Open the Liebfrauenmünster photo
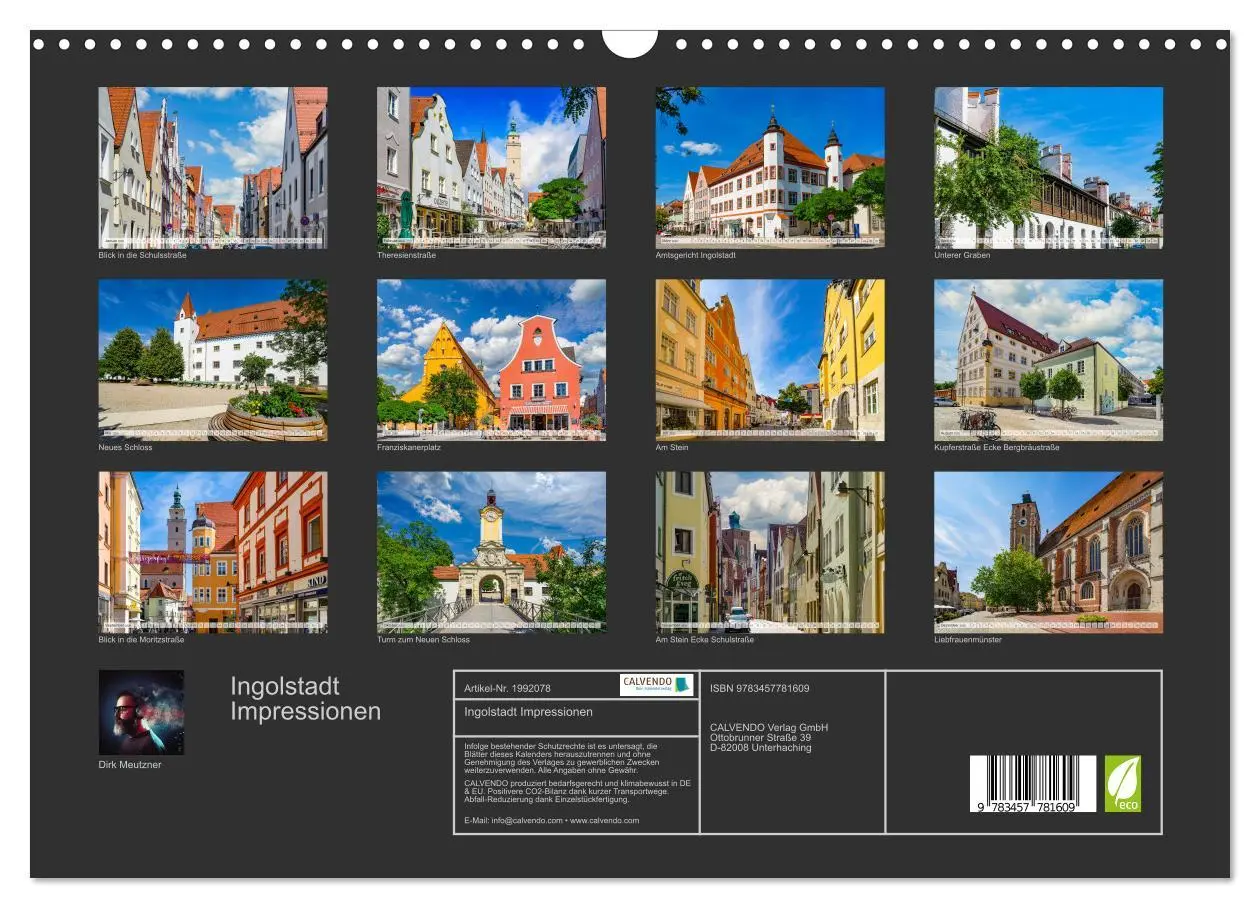Image resolution: width=1260 pixels, height=908 pixels. (1049, 552)
